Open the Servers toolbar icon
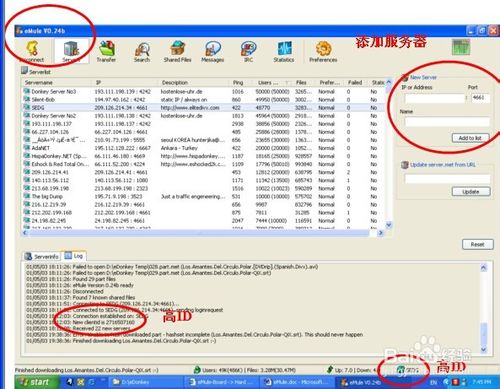The height and width of the screenshot is (389, 500). 71,51
